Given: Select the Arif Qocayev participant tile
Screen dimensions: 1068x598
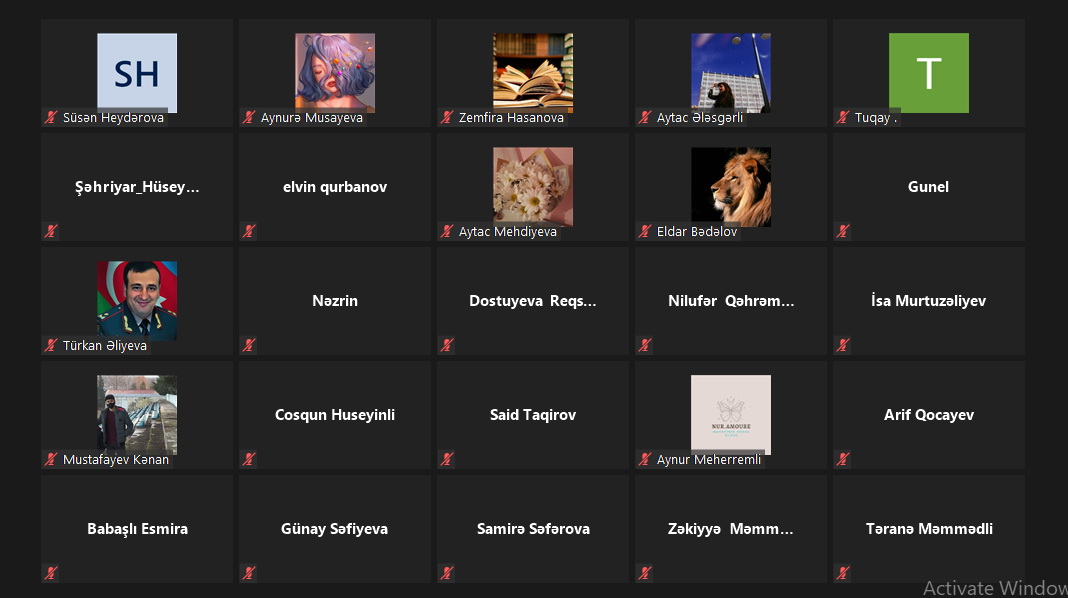Looking at the screenshot, I should [x=929, y=415].
